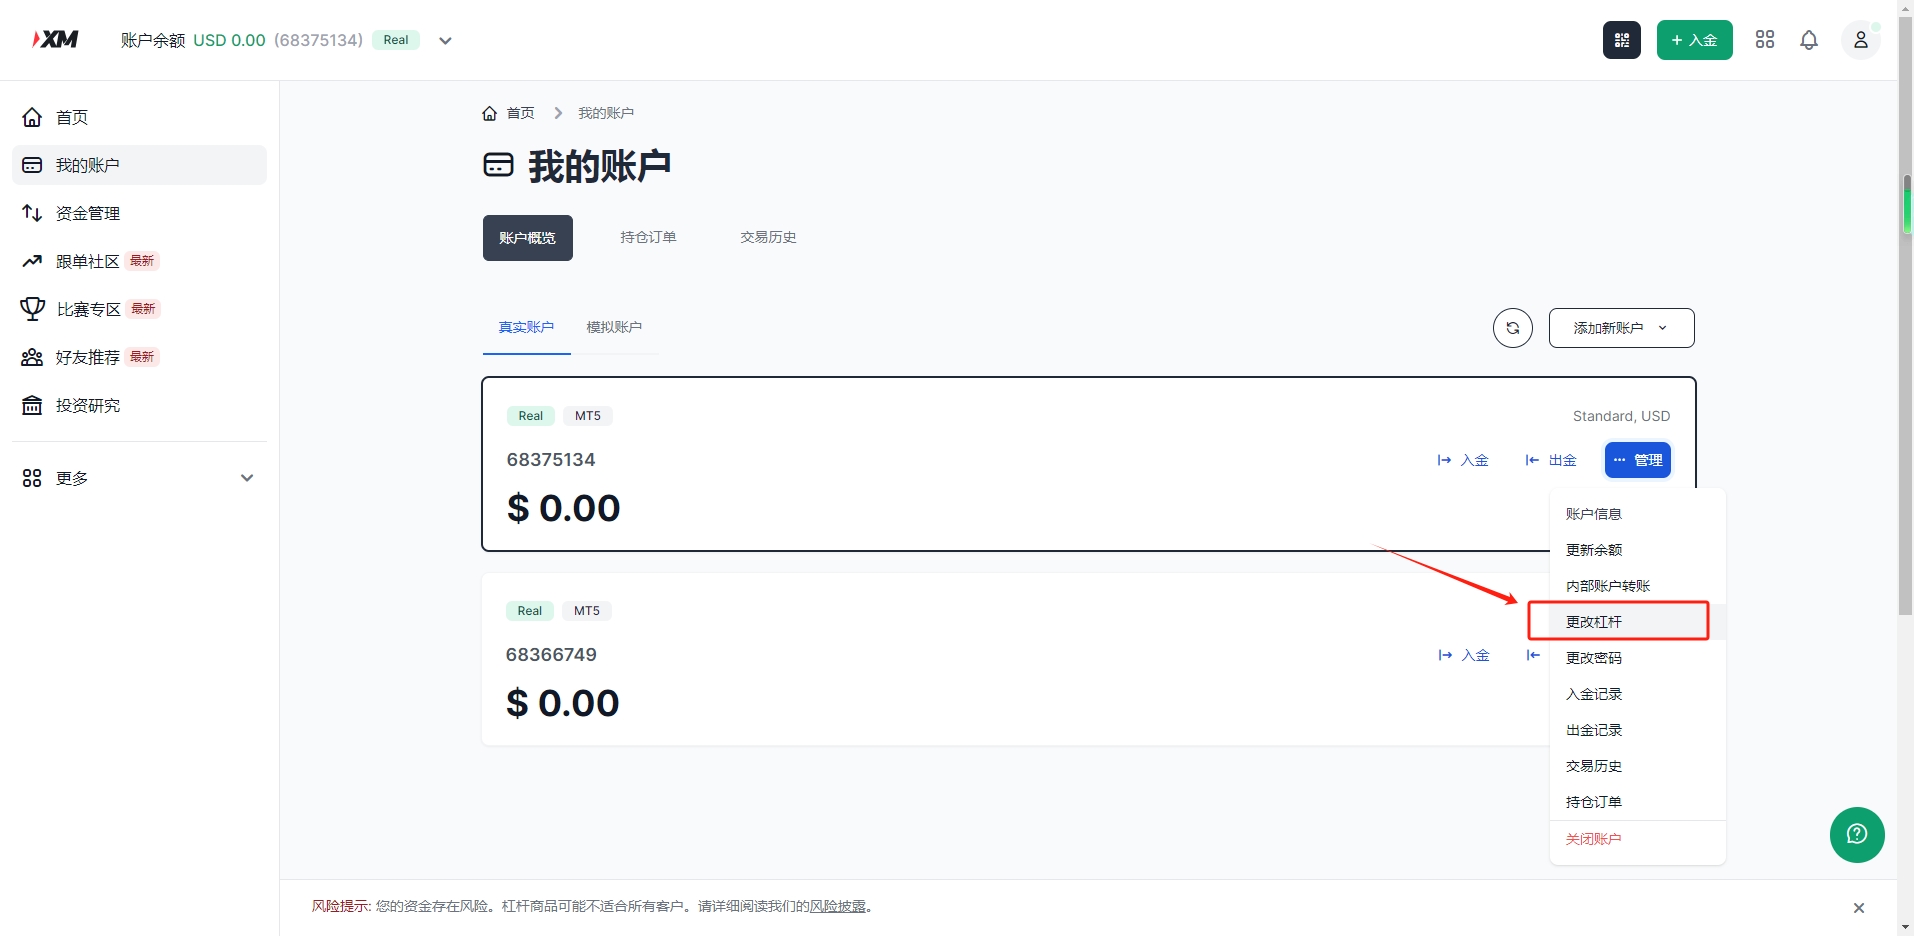Open the 添加新账户 dropdown

click(1622, 328)
